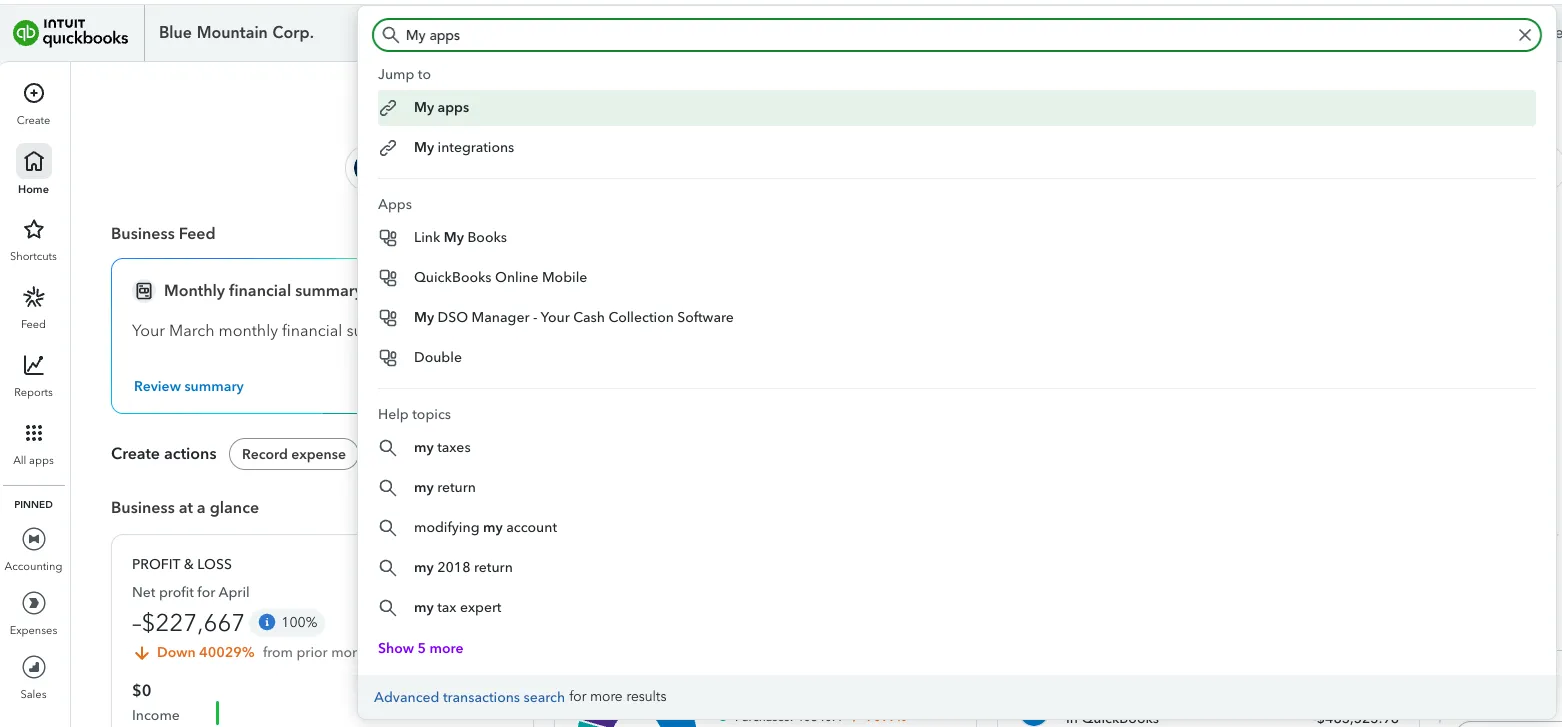Viewport: 1562px width, 727px height.
Task: Click the Monthly financial summary card icon
Action: [144, 291]
